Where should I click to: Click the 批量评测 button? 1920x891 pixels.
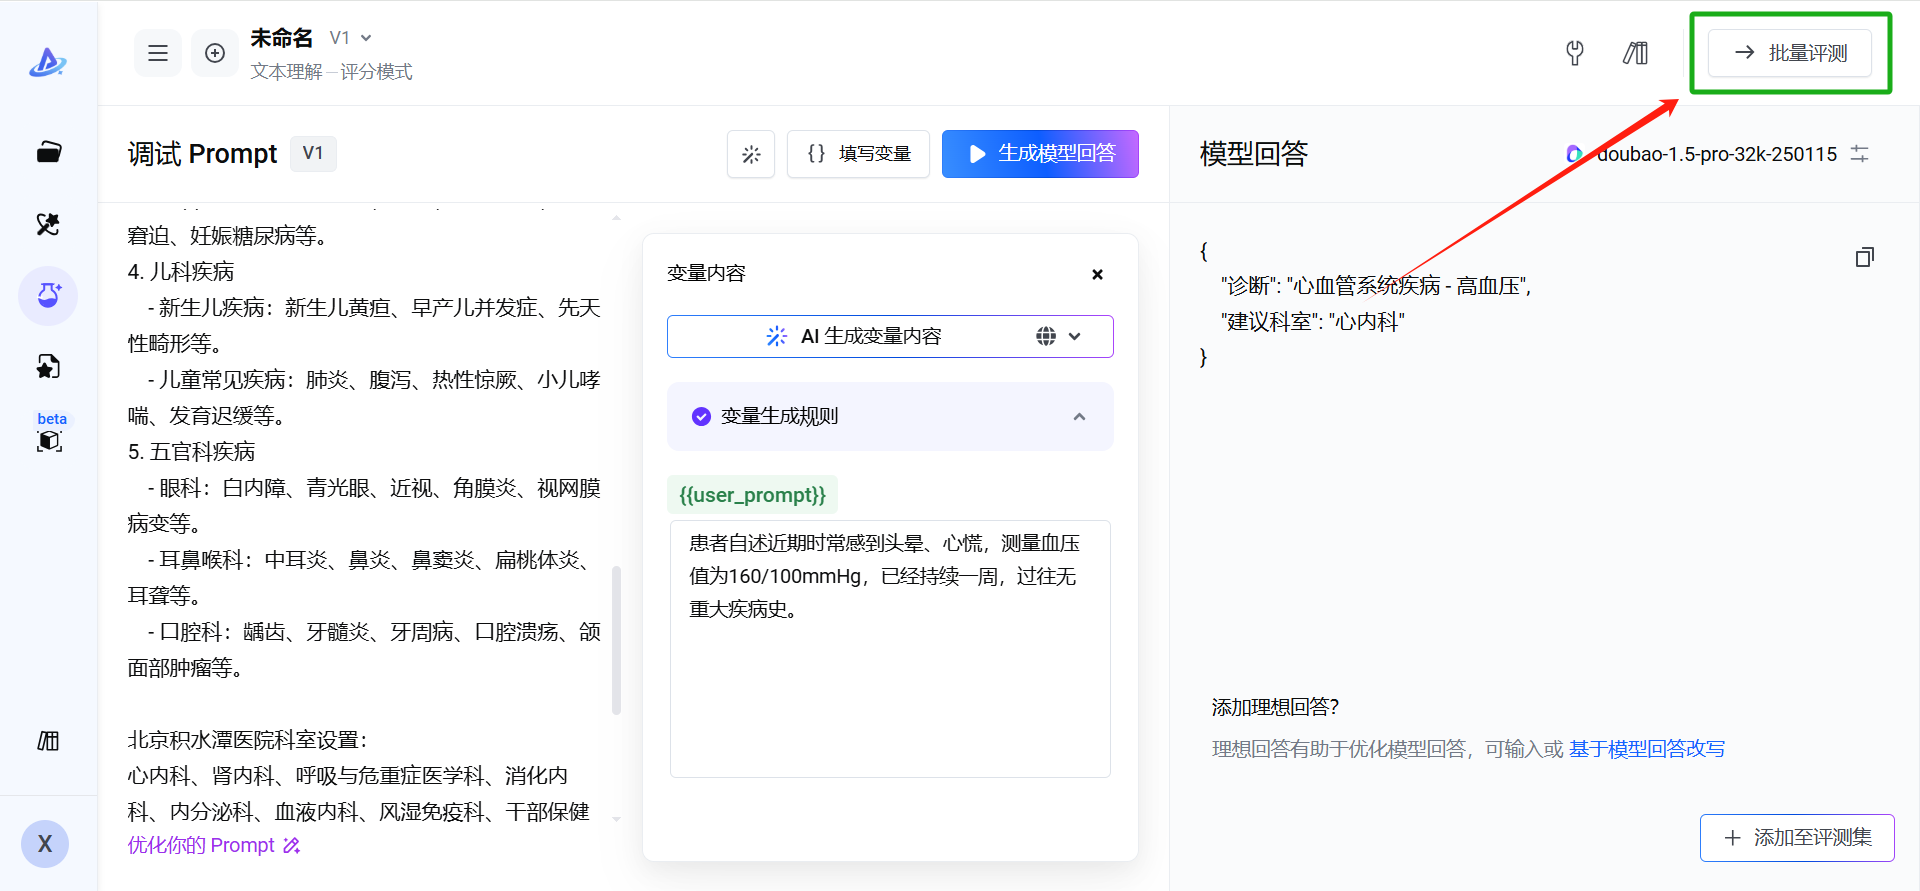point(1789,53)
